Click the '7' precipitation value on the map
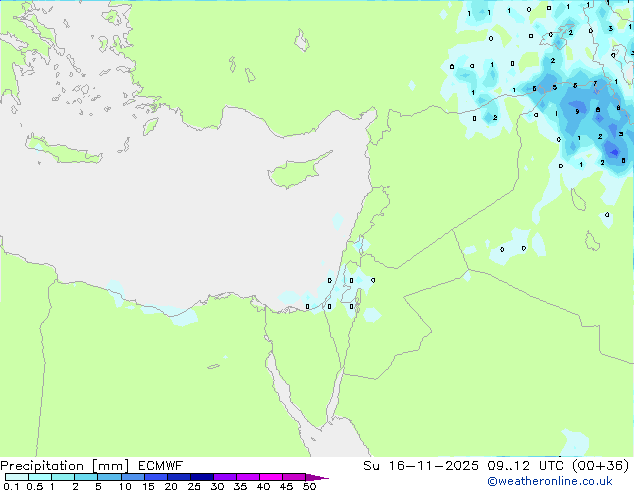 595,84
